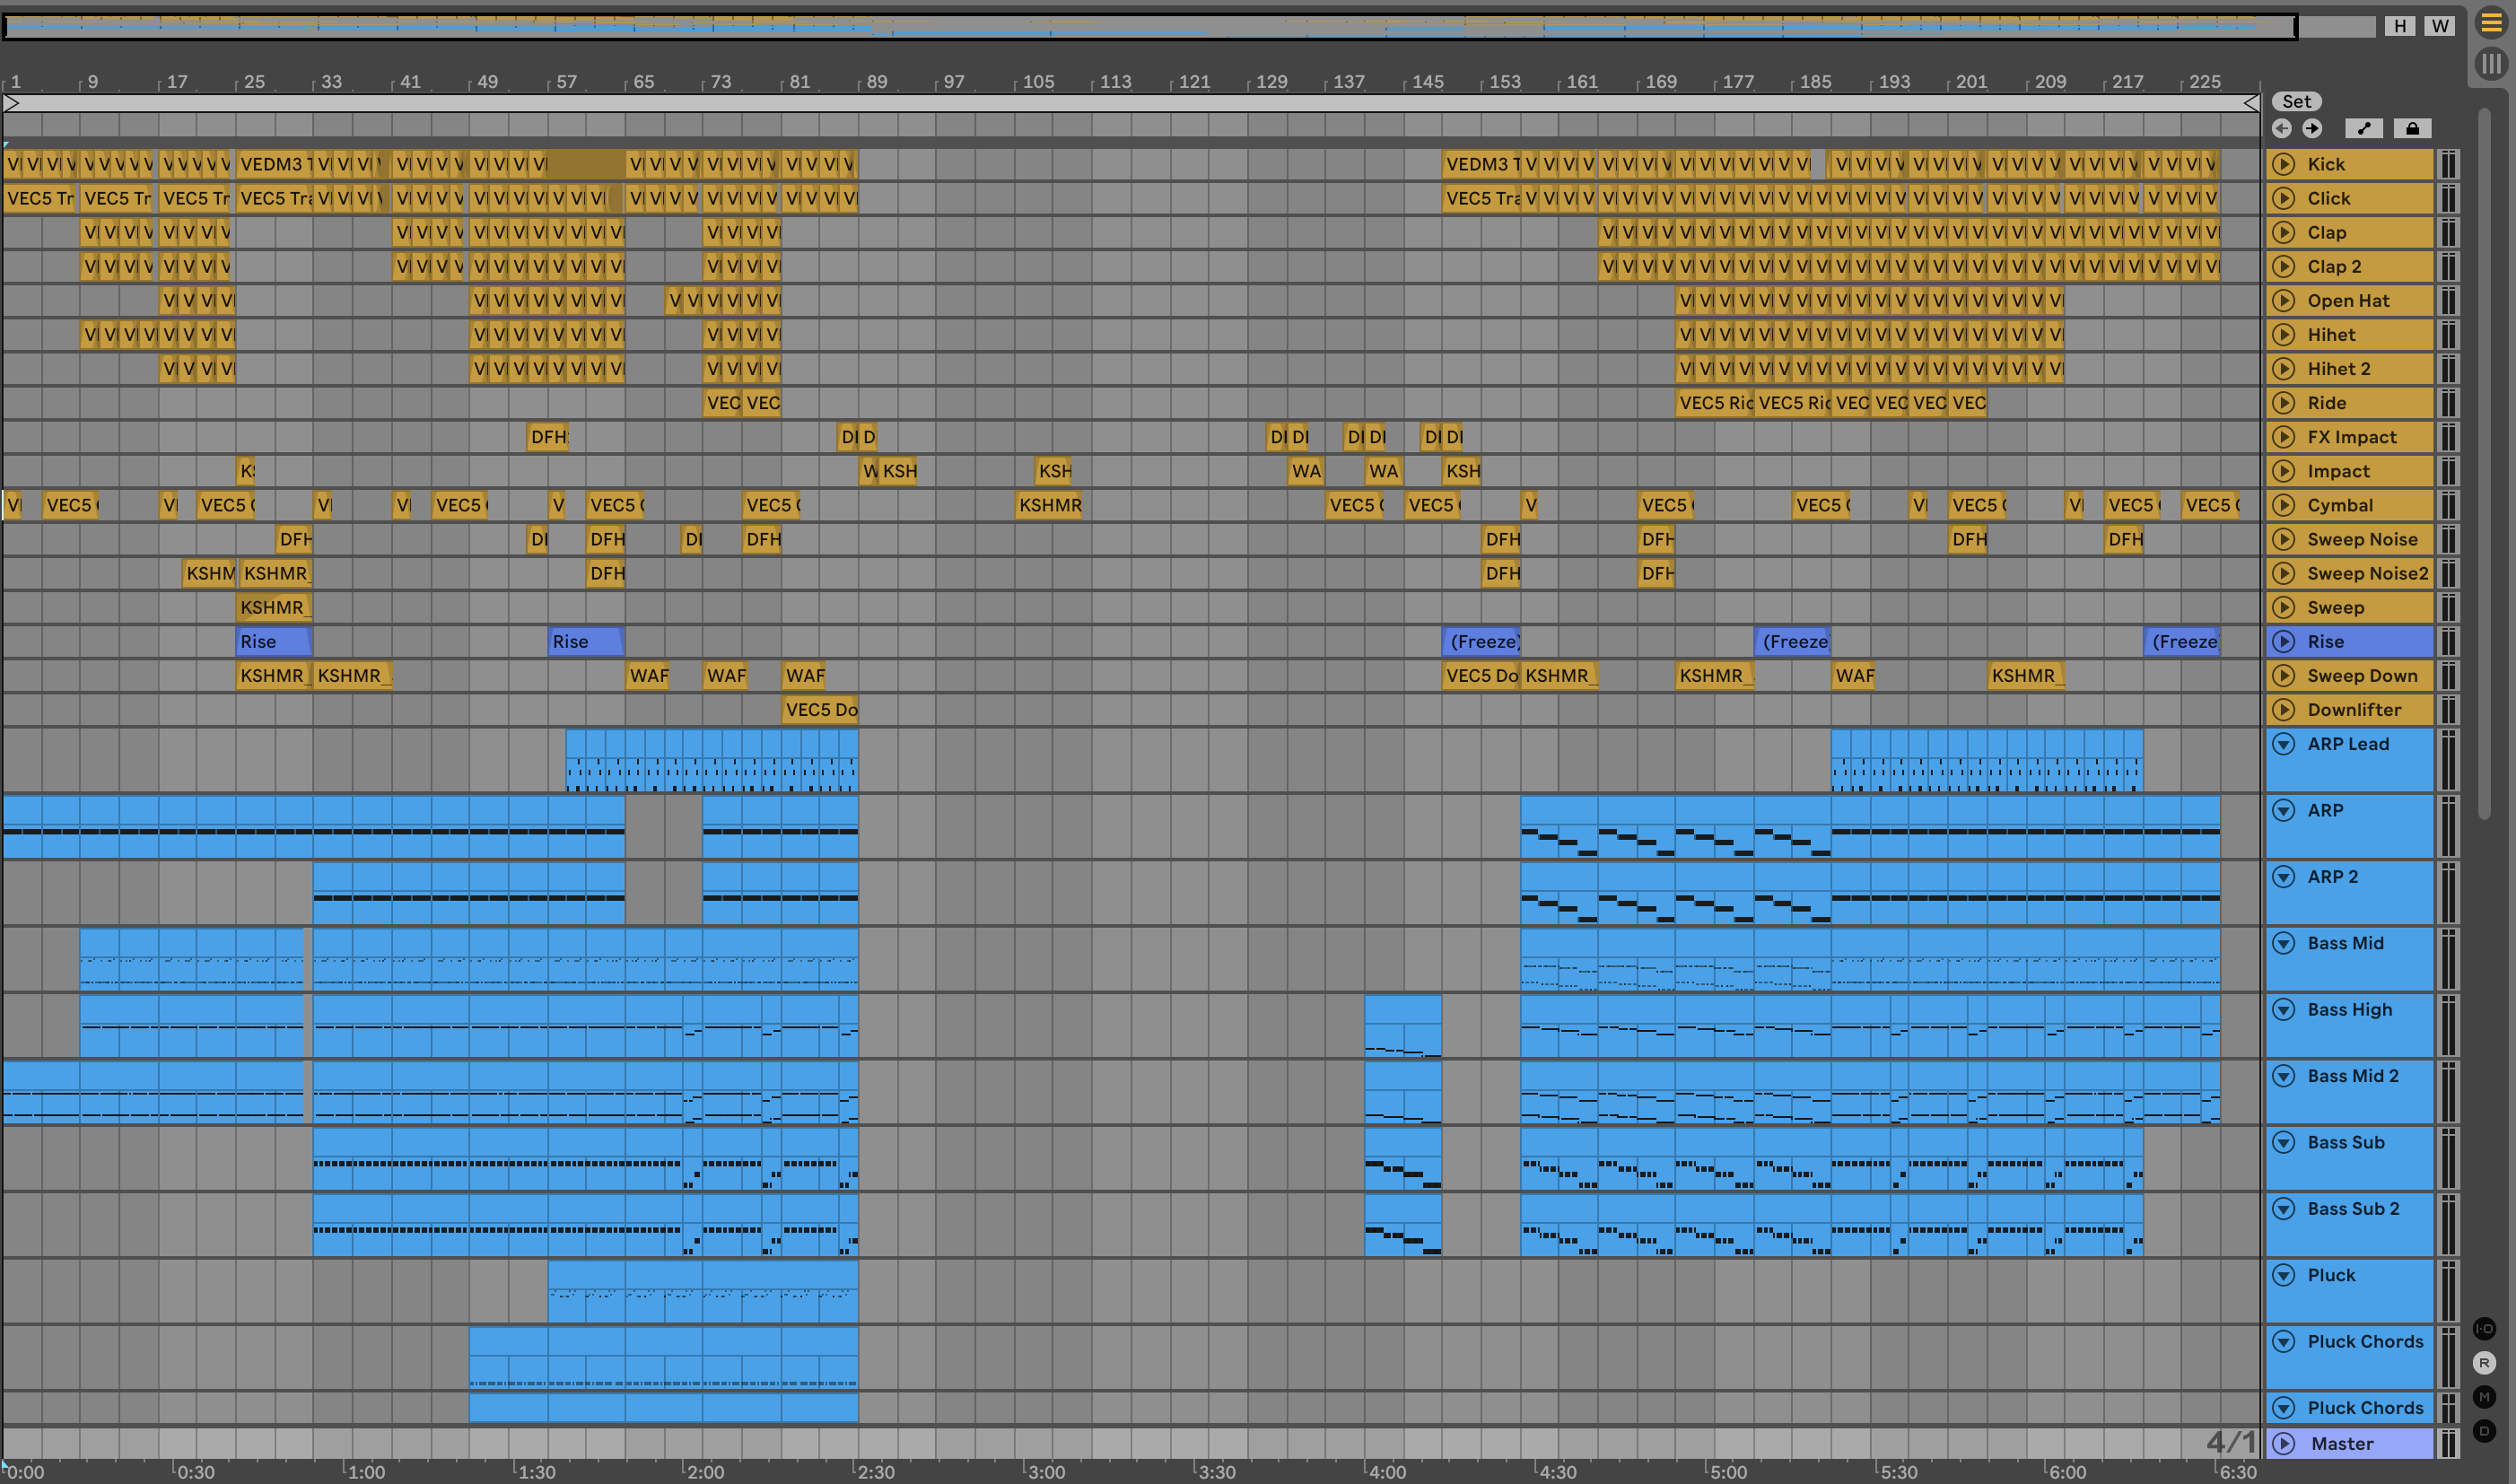This screenshot has height=1484, width=2516.
Task: Collapse the ARP Lead track
Action: coord(2283,744)
